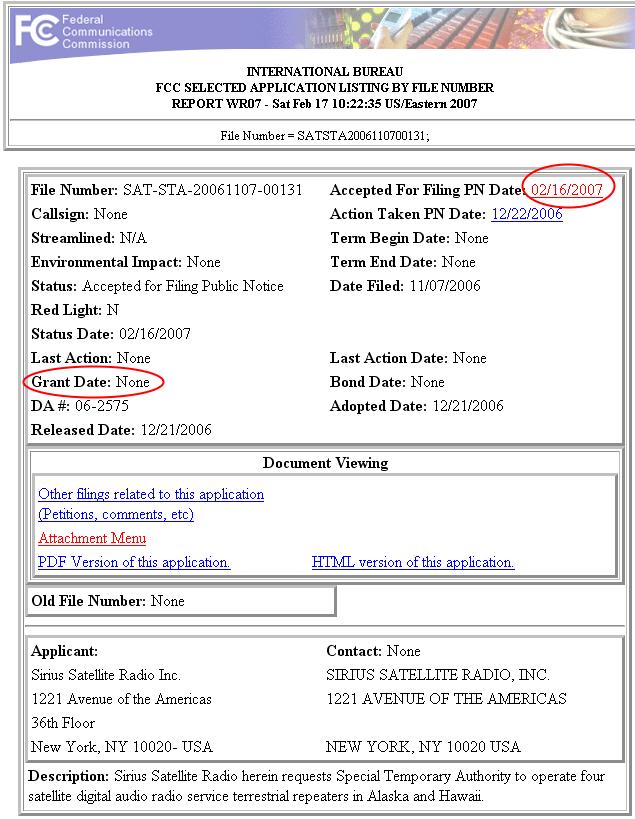Open PDF Version of this application
Image resolution: width=635 pixels, height=819 pixels.
coord(134,562)
